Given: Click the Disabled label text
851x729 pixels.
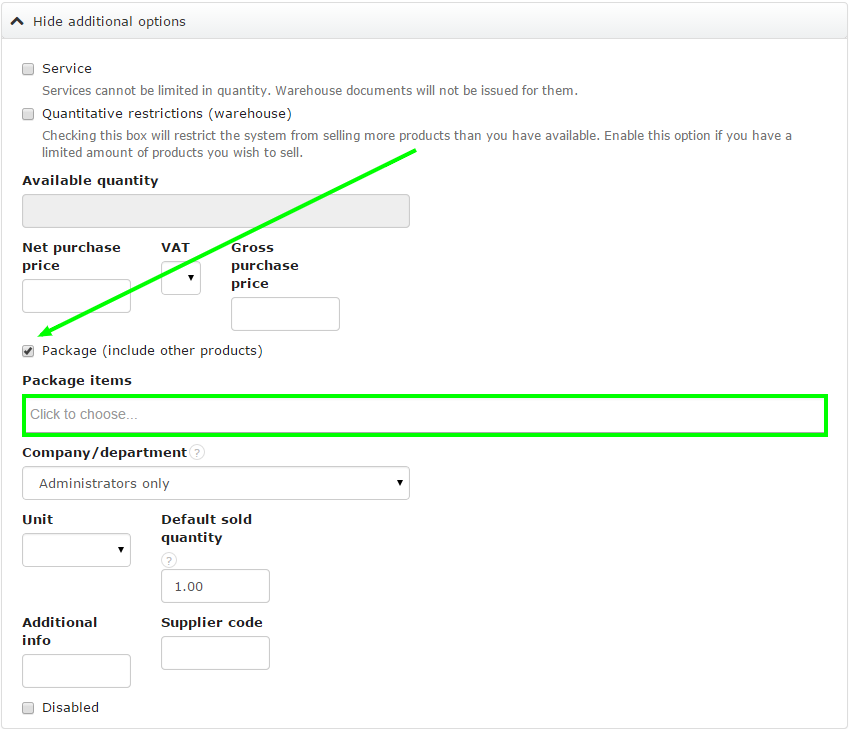Looking at the screenshot, I should 70,708.
